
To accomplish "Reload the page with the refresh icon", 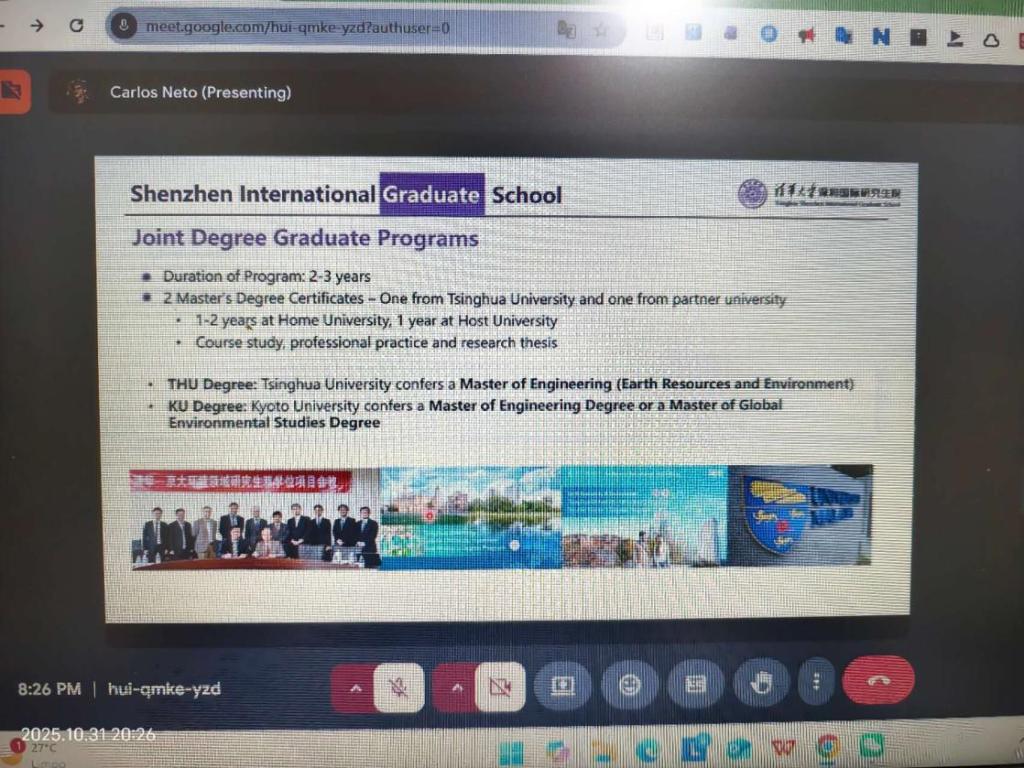I will 77,26.
